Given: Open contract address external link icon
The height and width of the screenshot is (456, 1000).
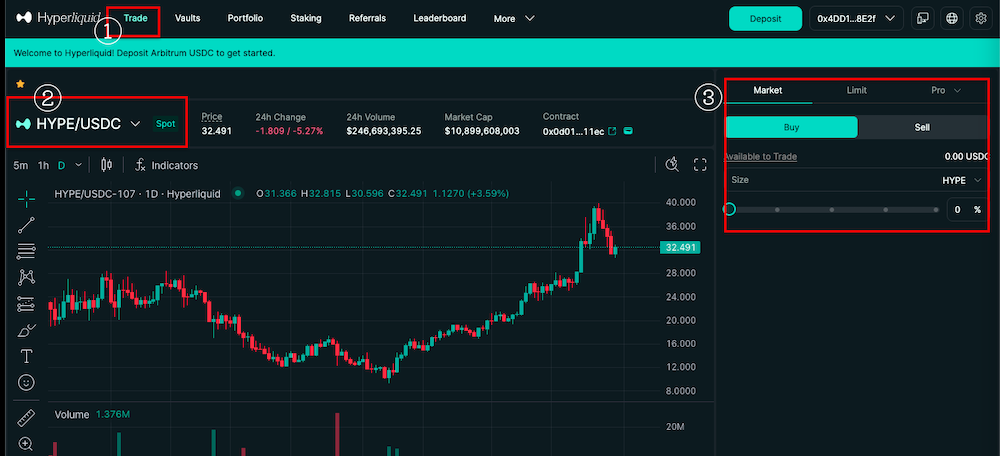Looking at the screenshot, I should [612, 131].
